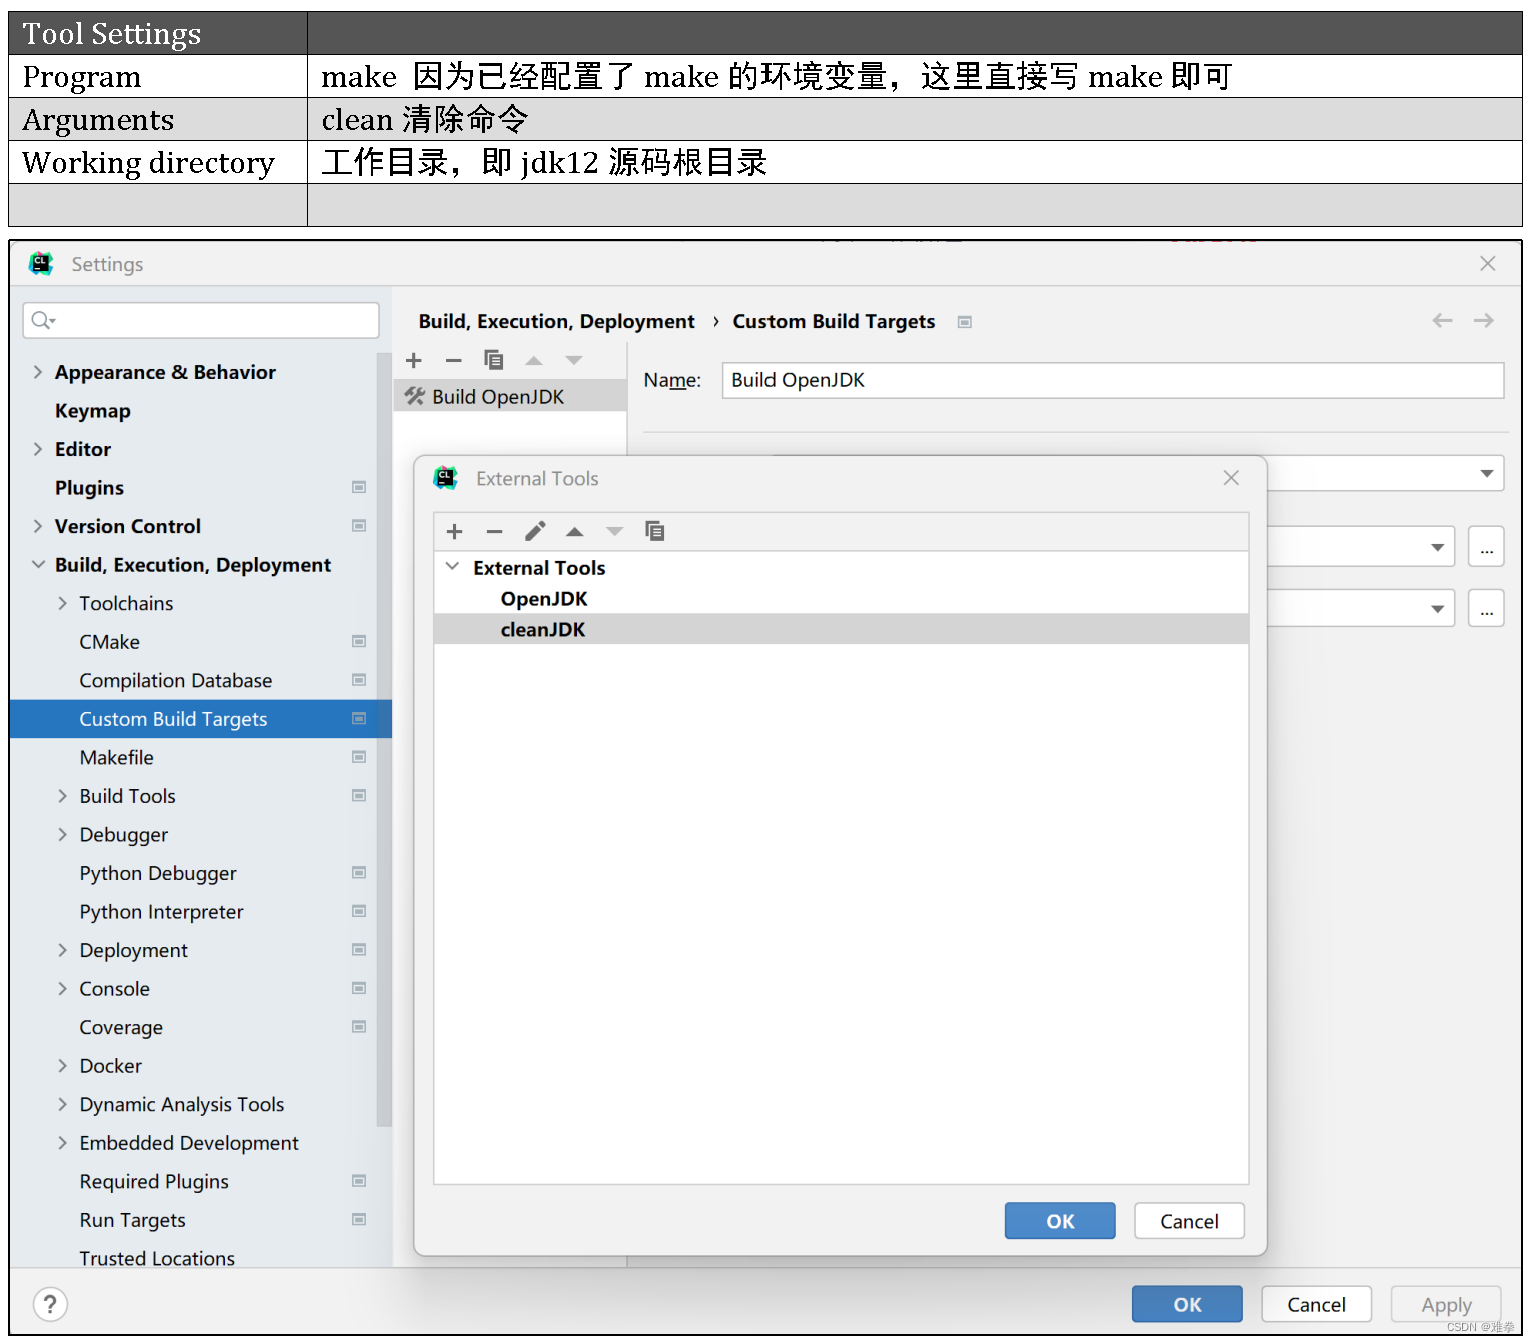Screen dimensions: 1530x1342
Task: Move the build target down in the list
Action: click(574, 360)
